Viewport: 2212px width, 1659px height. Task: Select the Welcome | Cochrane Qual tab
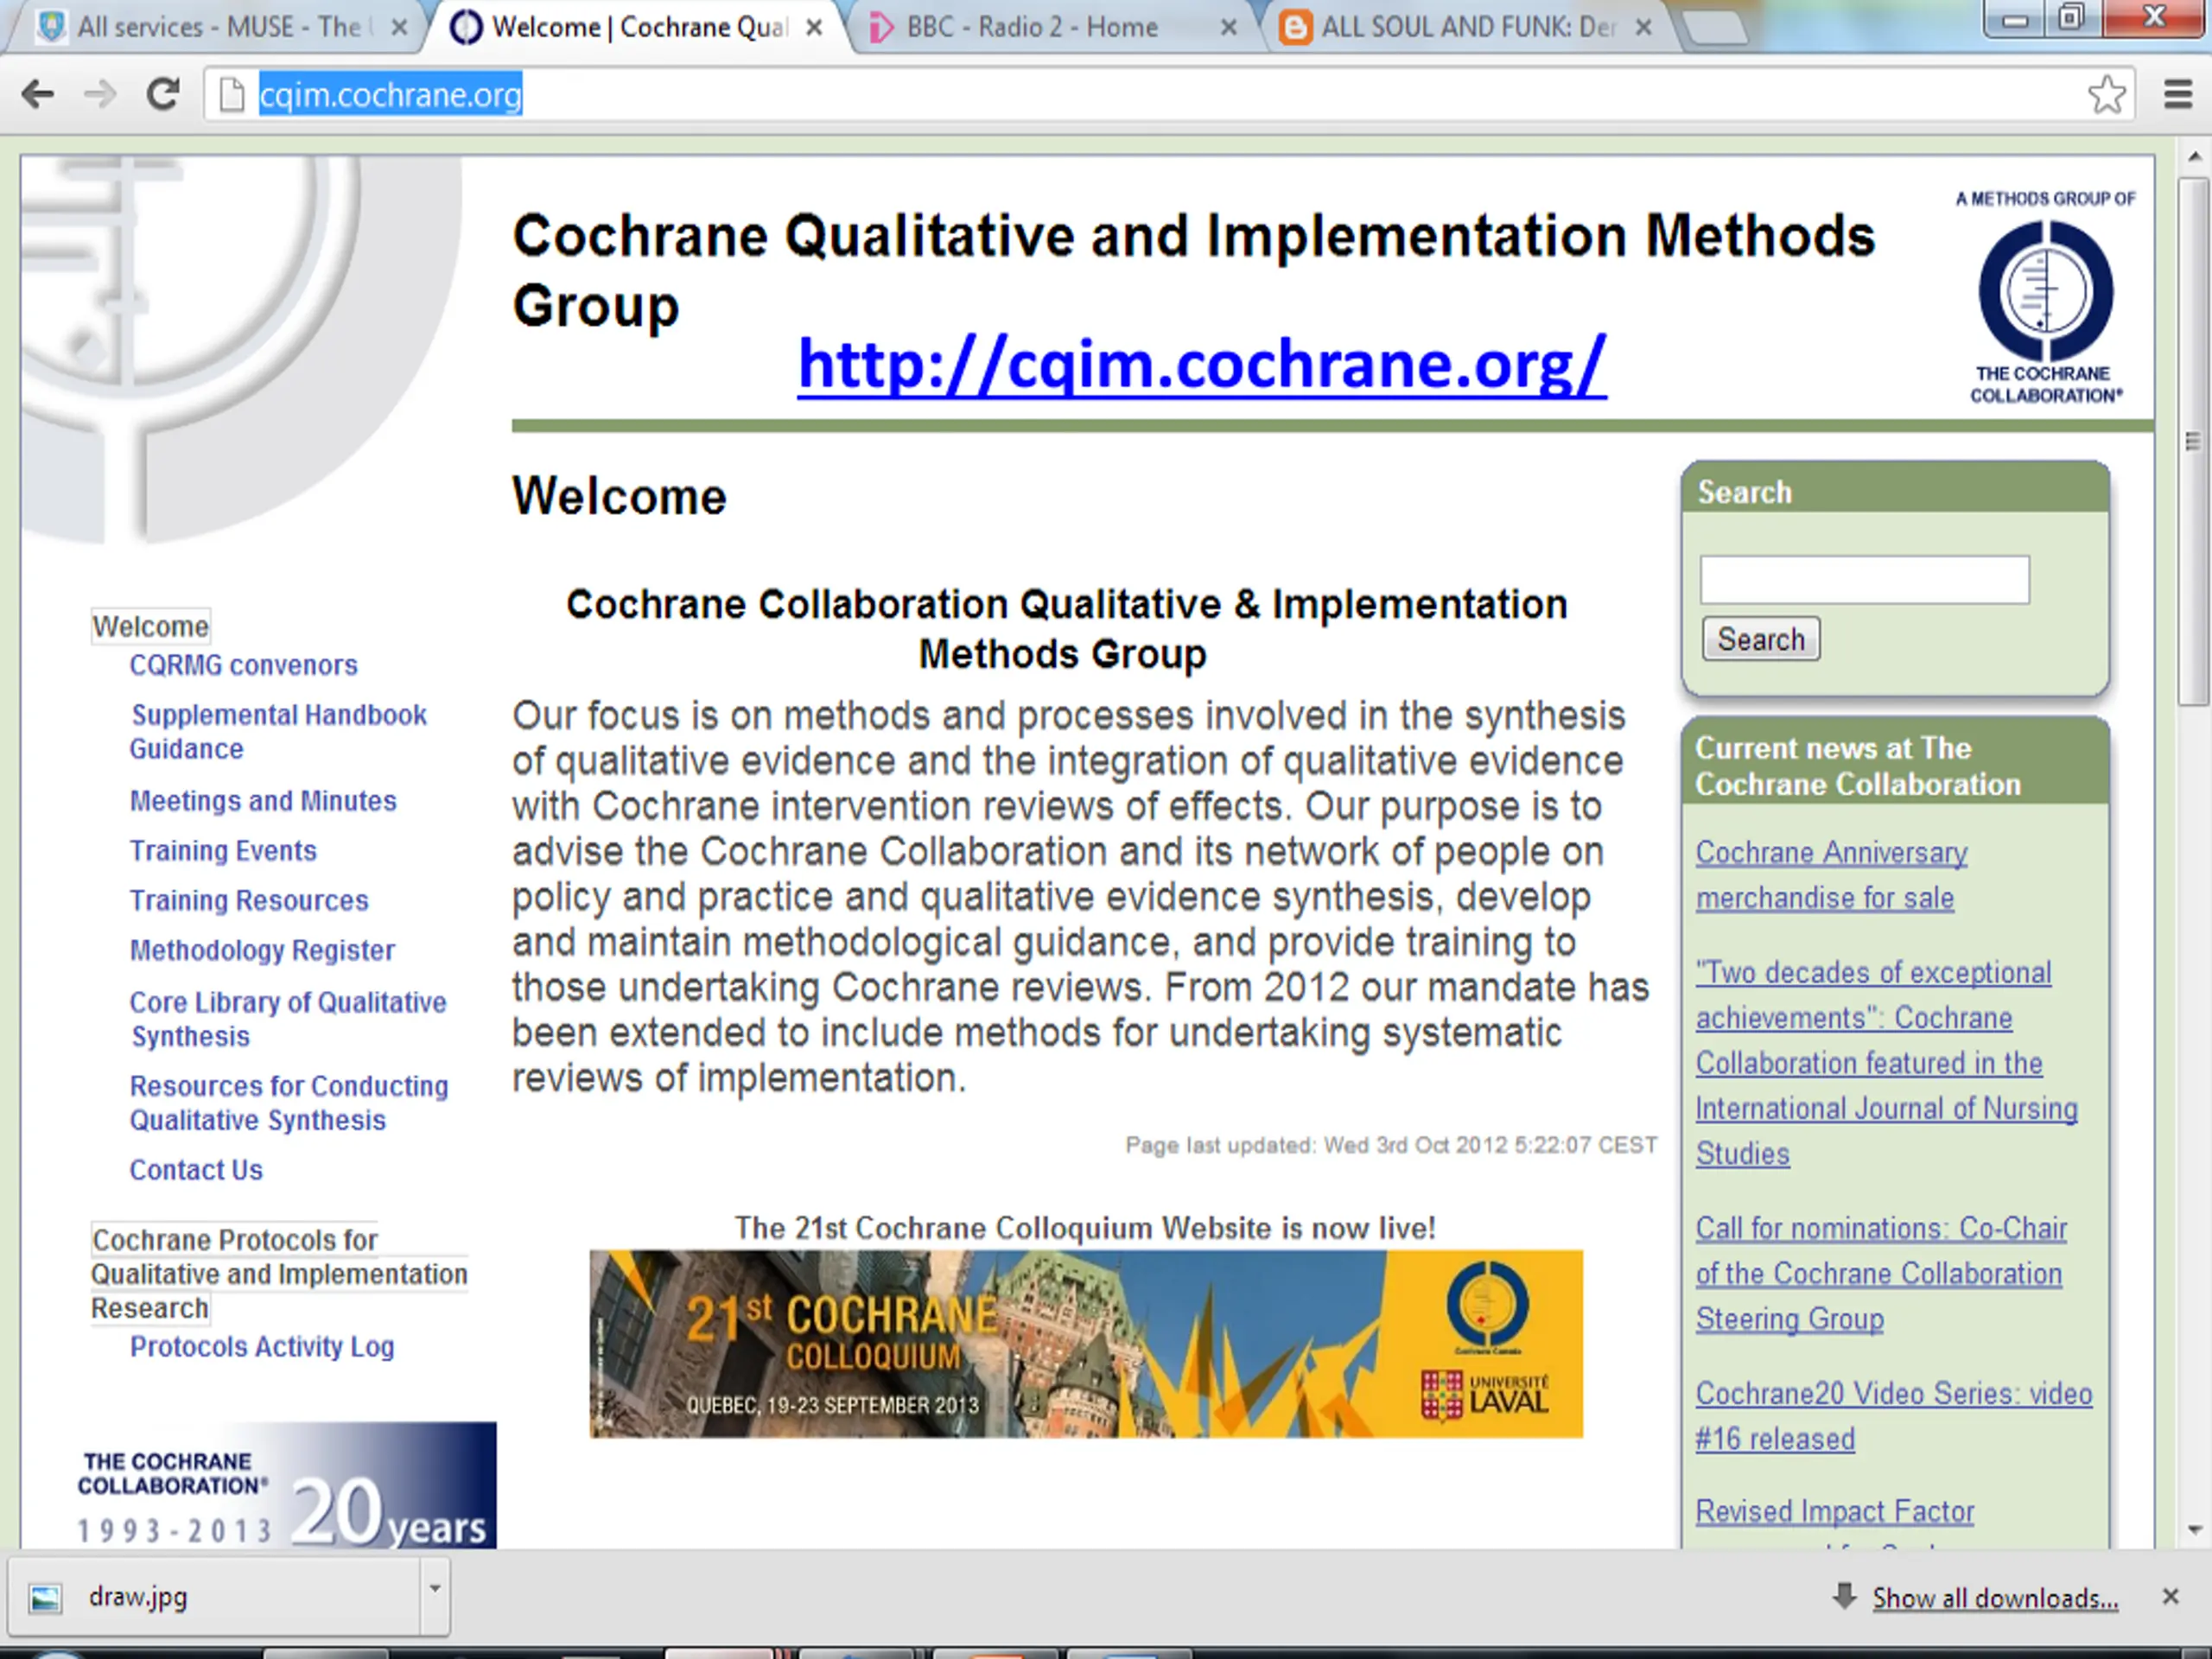640,27
